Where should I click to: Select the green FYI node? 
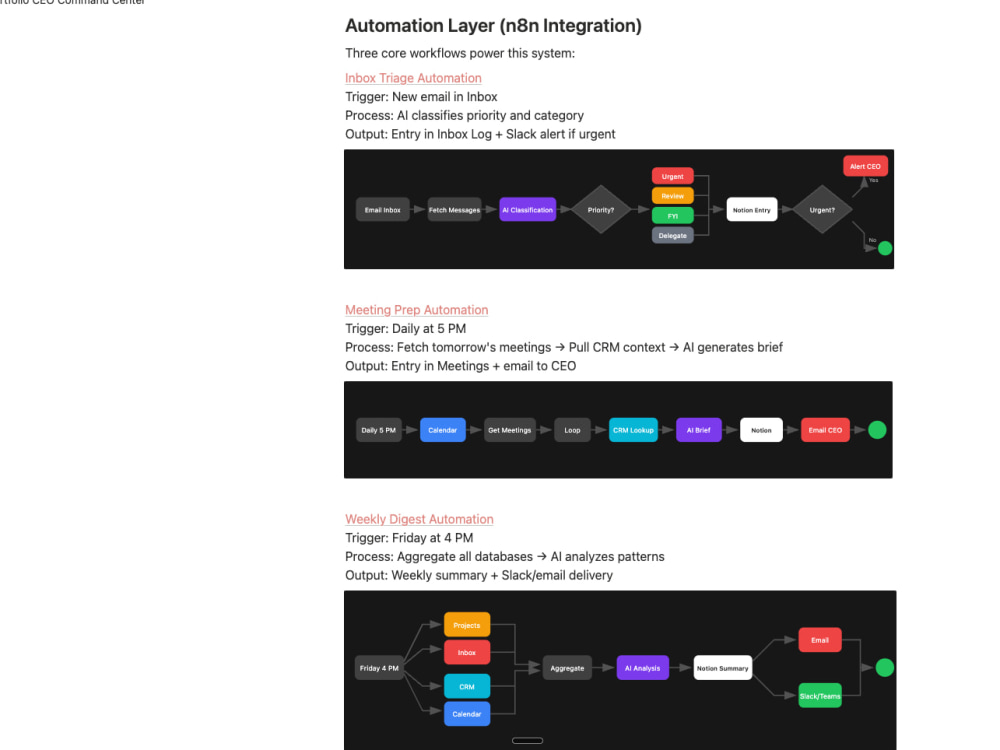(x=672, y=216)
